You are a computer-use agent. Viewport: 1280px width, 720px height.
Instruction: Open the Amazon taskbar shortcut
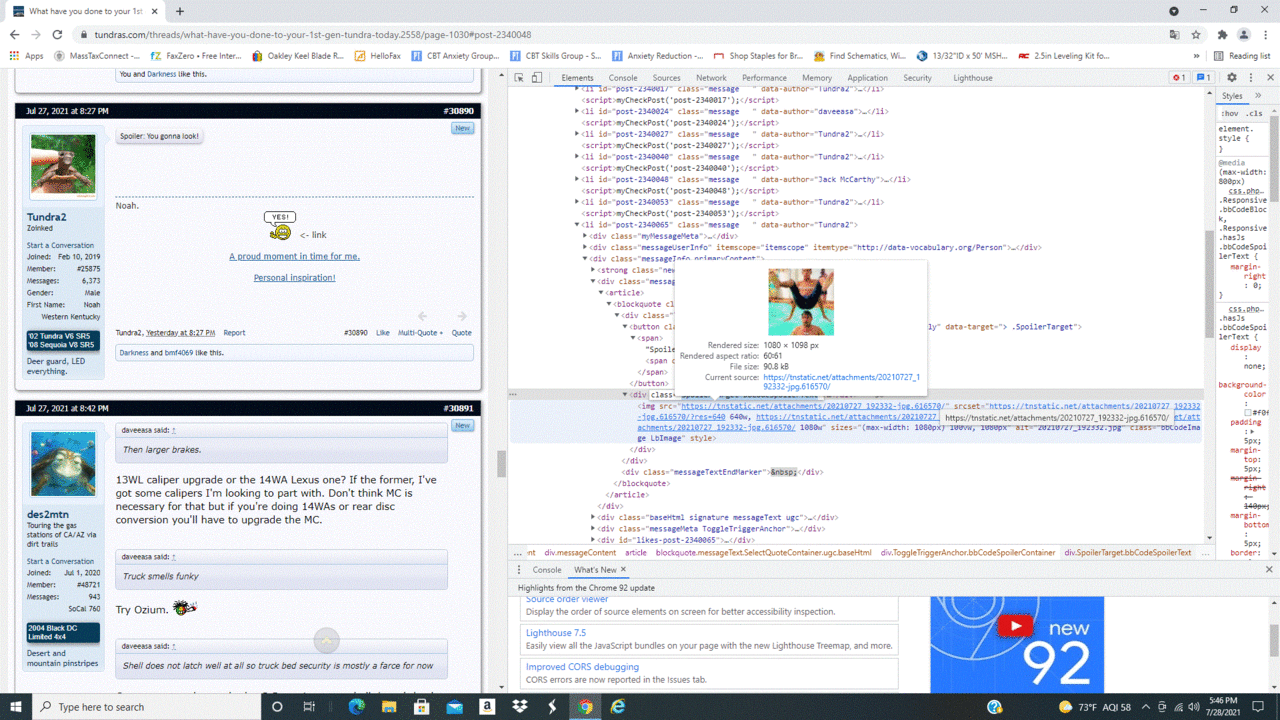(x=487, y=707)
